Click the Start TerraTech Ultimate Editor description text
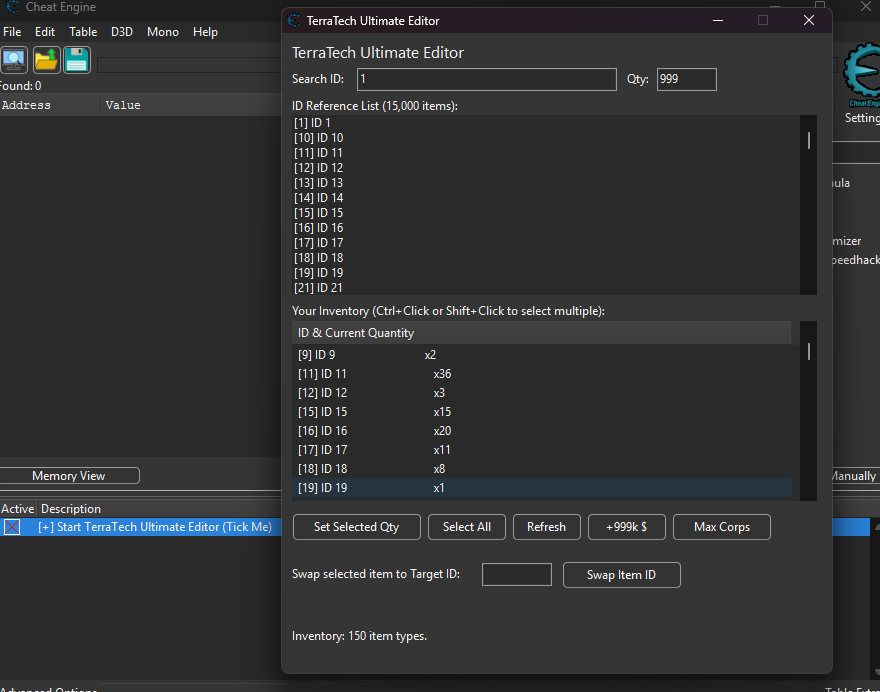880x692 pixels. click(x=155, y=527)
